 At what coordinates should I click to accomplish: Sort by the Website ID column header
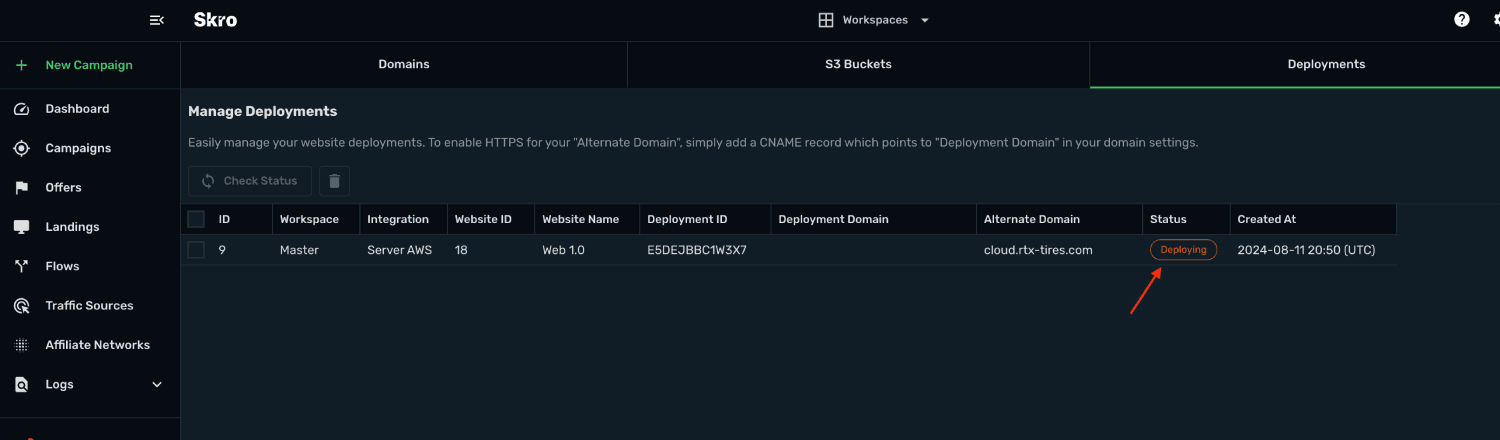pyautogui.click(x=483, y=219)
